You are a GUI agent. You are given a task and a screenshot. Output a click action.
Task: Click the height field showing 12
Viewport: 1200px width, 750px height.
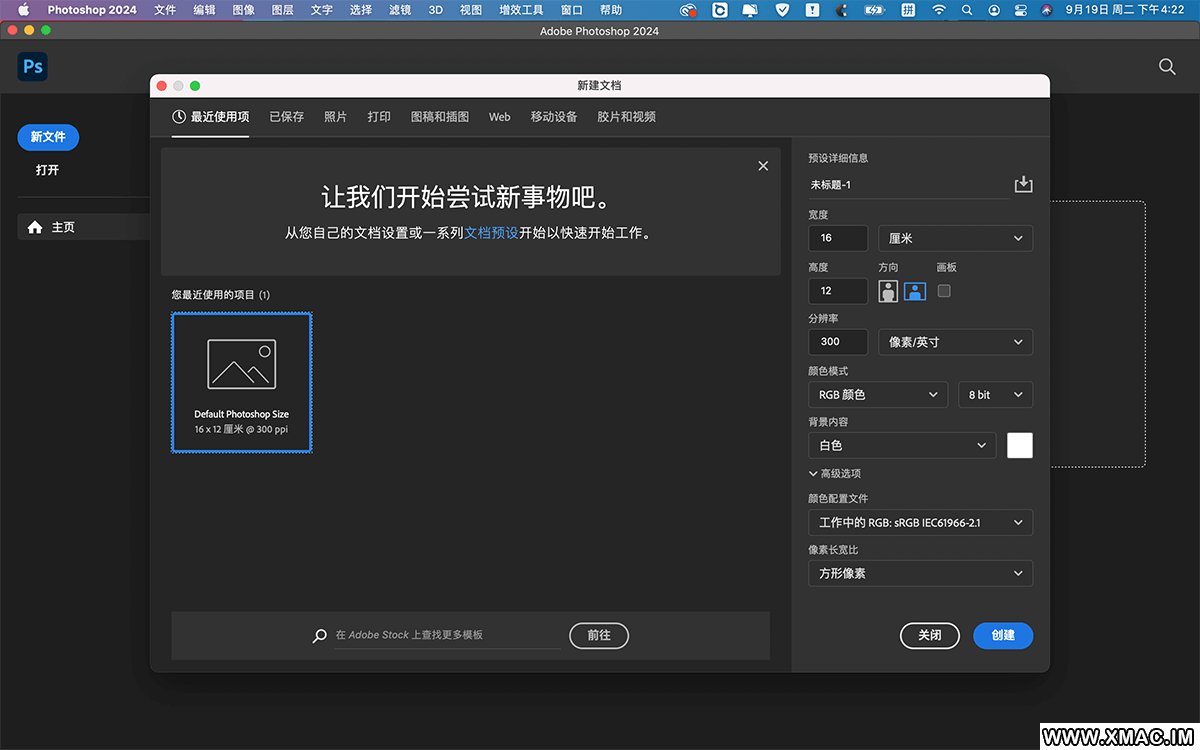(838, 291)
